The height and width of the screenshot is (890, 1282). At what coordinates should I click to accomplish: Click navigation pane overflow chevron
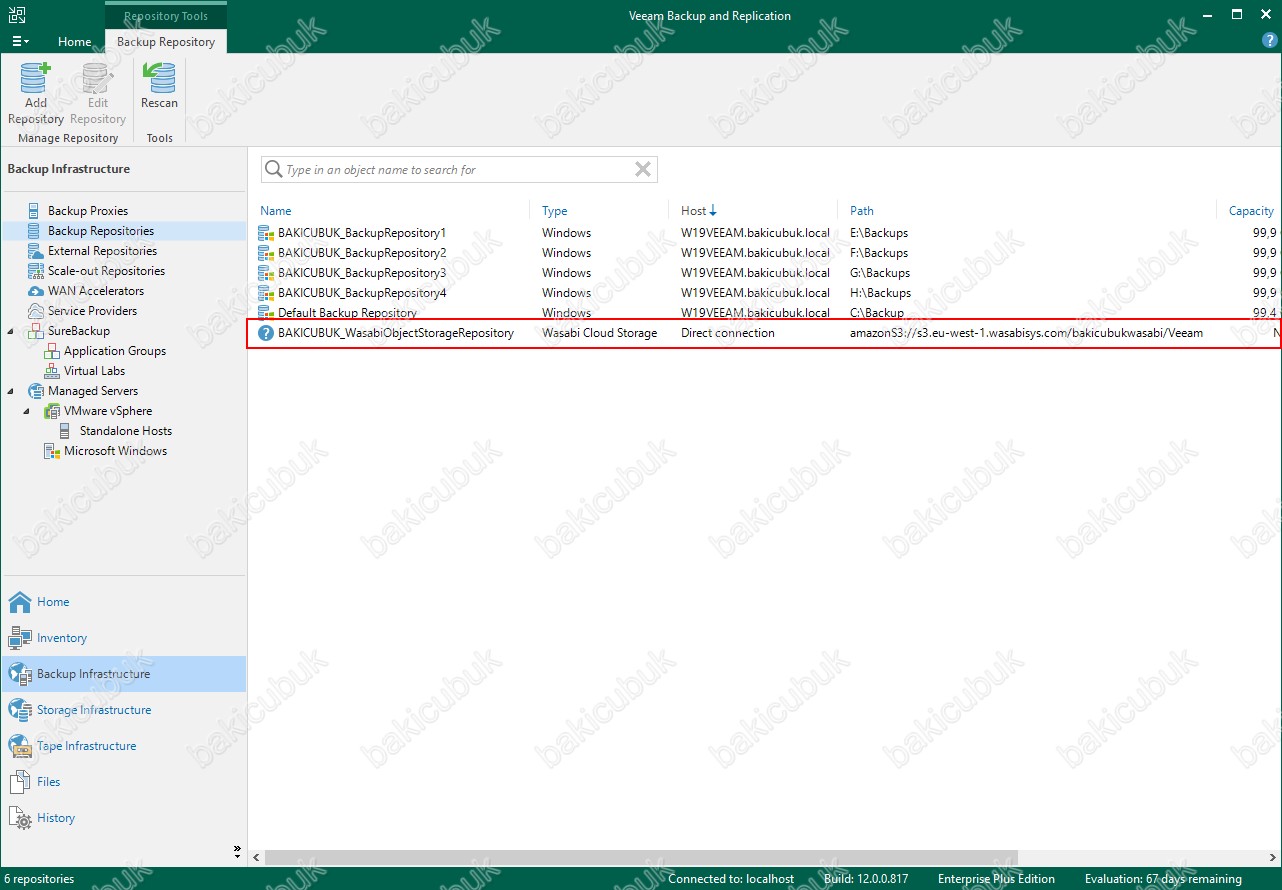[x=237, y=851]
